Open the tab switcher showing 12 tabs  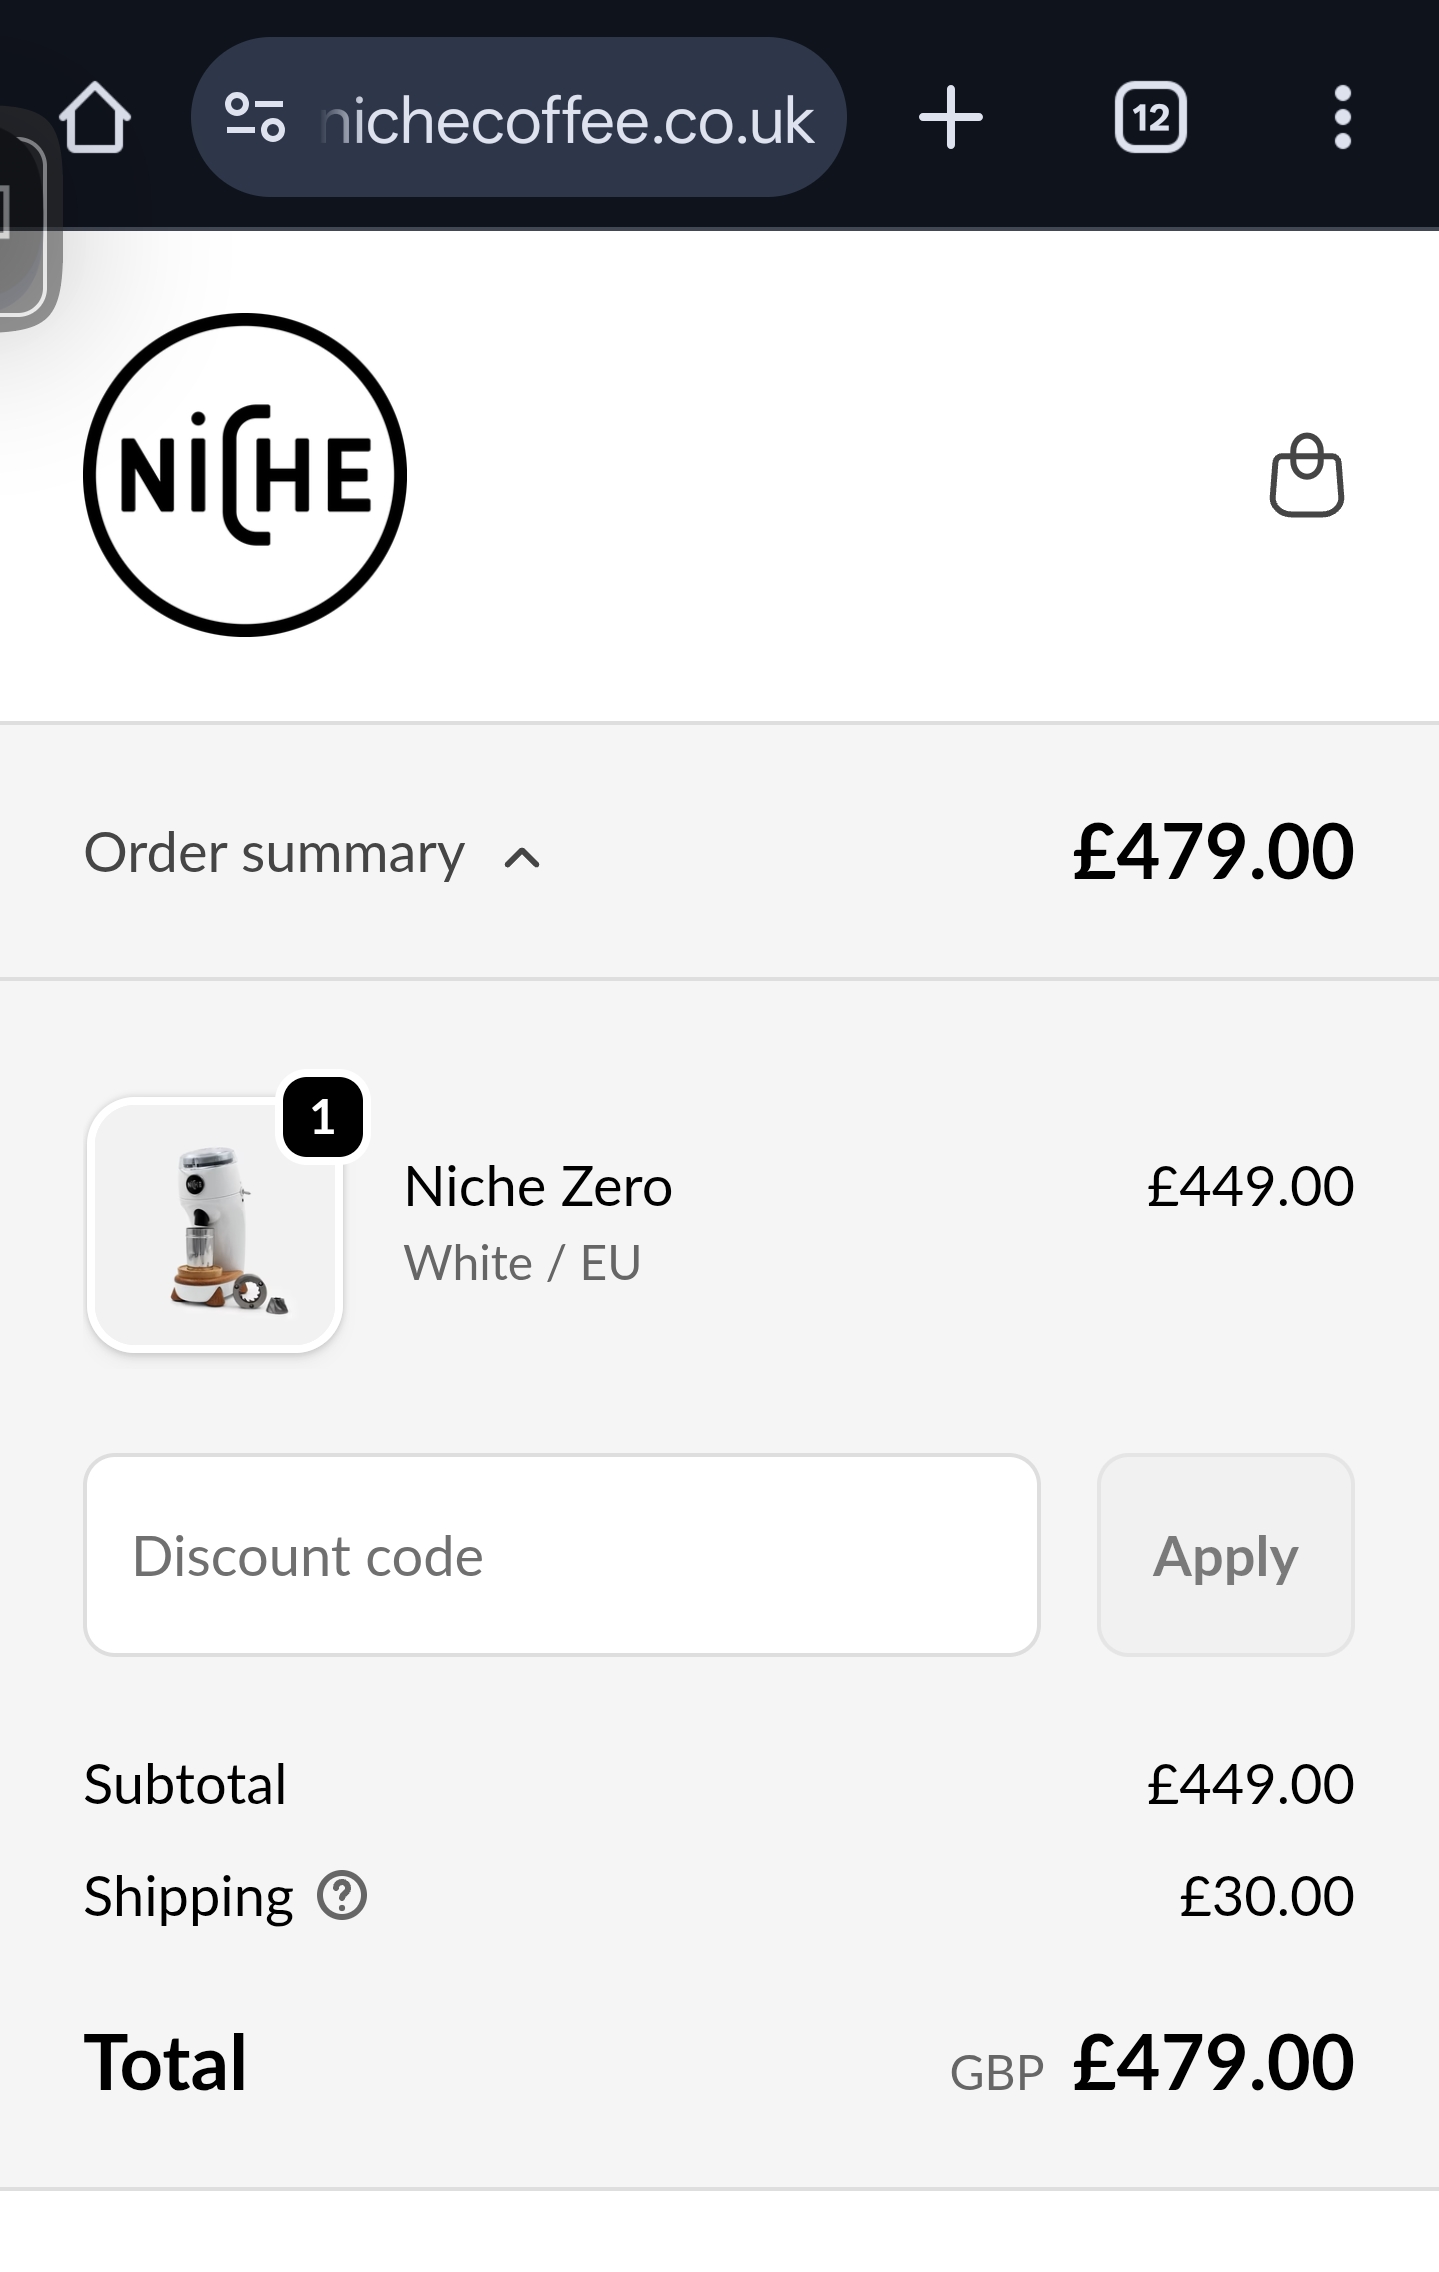pyautogui.click(x=1150, y=118)
